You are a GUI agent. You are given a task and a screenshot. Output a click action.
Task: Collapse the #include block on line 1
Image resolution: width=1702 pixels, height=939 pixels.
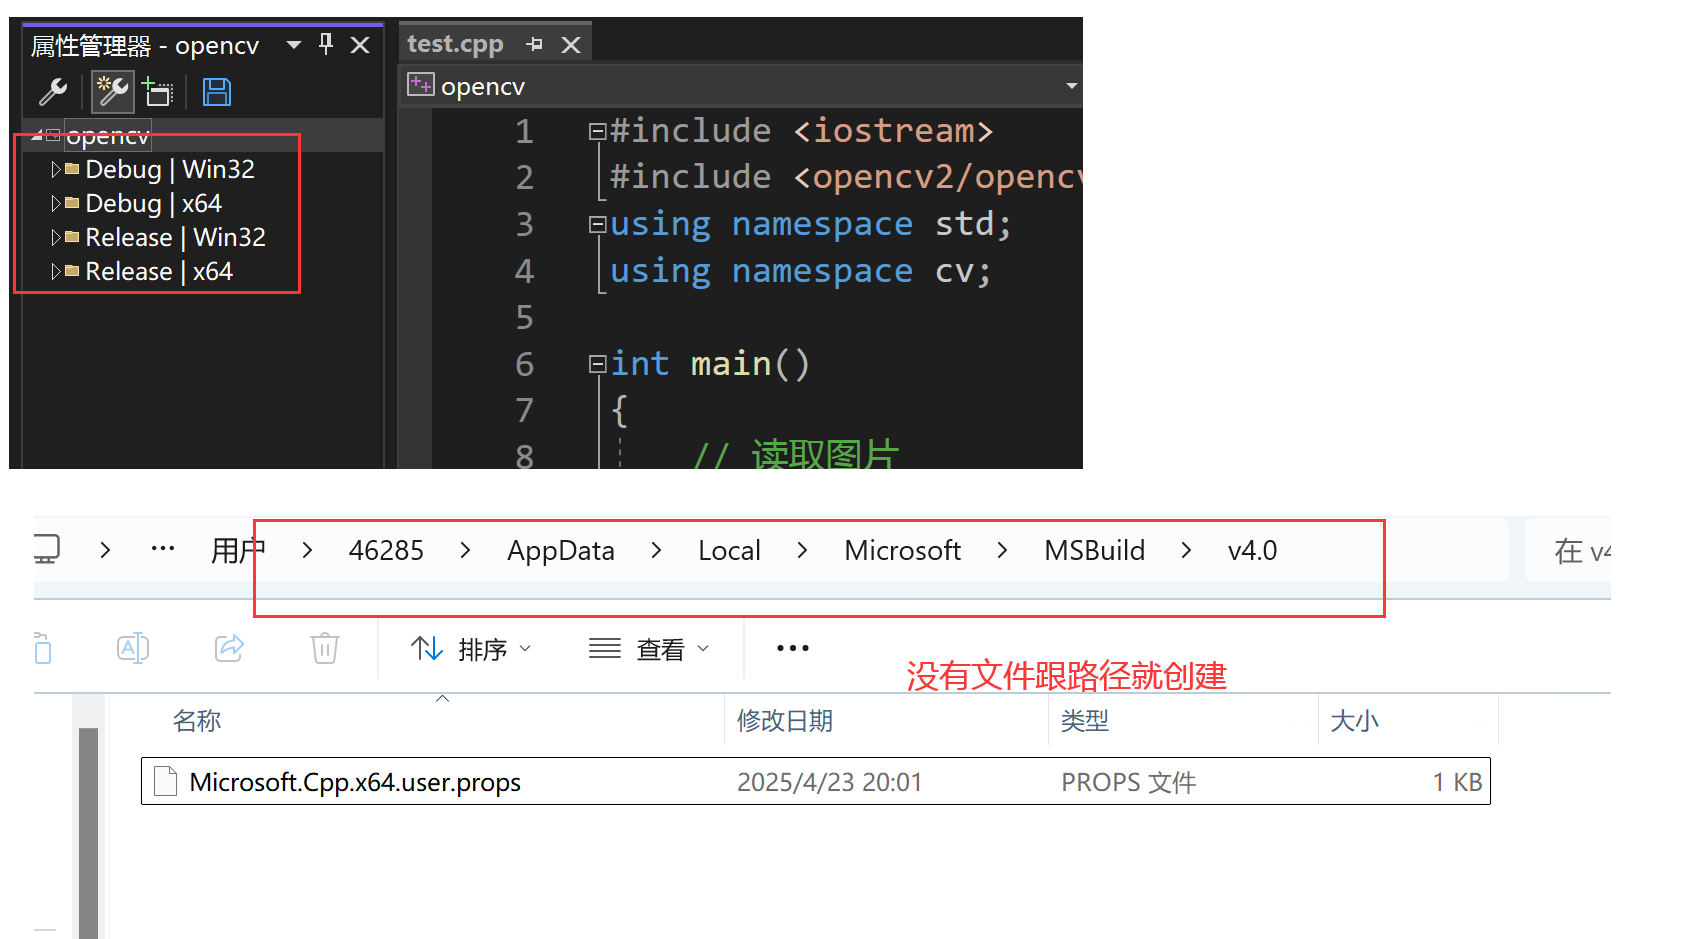click(x=597, y=131)
